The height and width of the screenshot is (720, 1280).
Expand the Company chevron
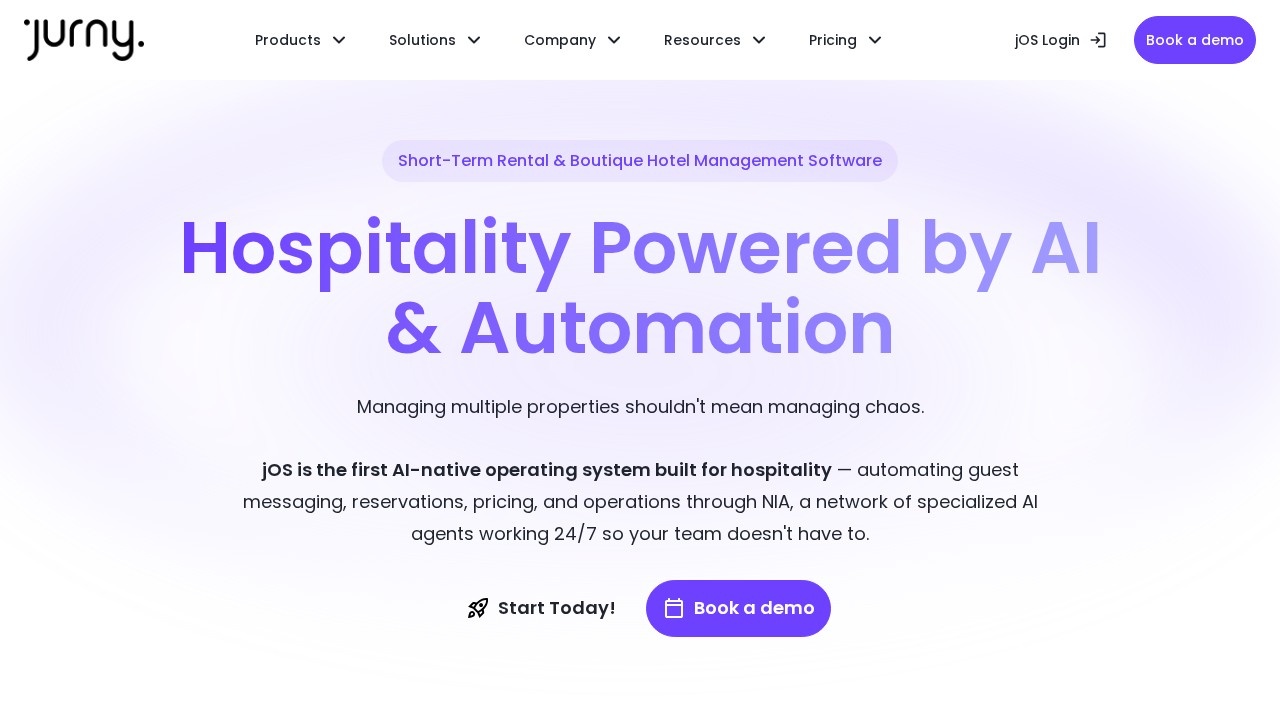pyautogui.click(x=614, y=40)
